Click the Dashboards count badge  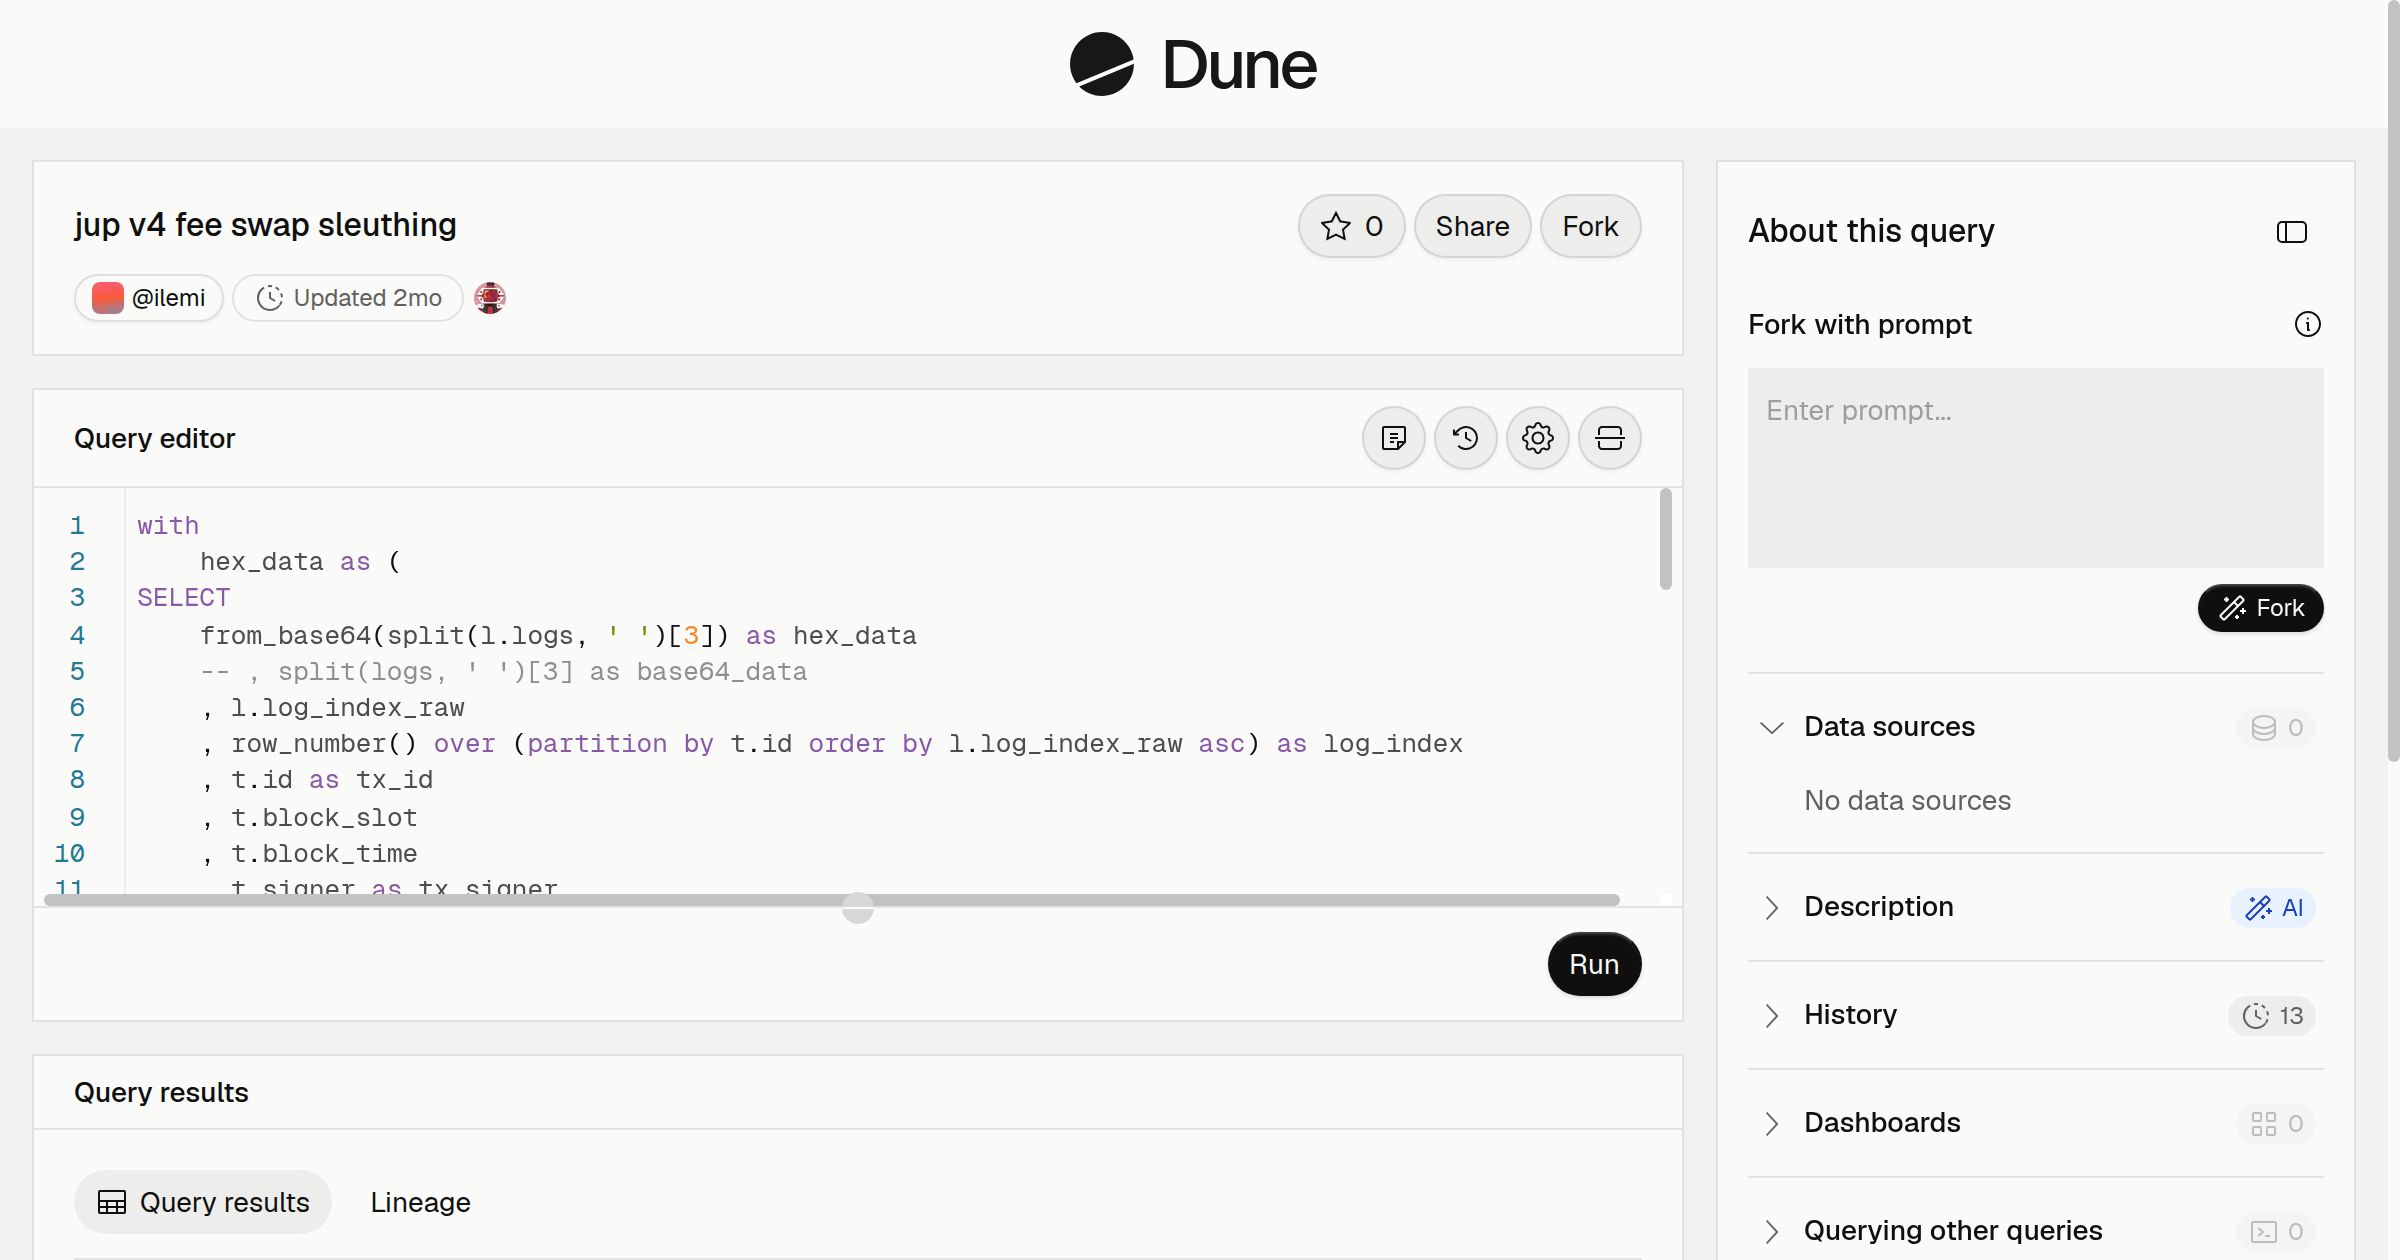pyautogui.click(x=2276, y=1123)
